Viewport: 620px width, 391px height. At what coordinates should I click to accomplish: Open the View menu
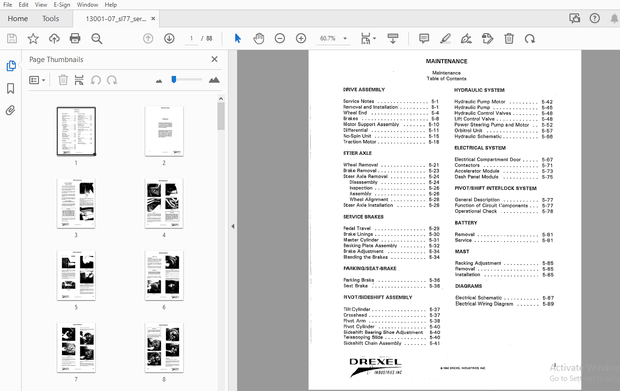click(x=41, y=5)
